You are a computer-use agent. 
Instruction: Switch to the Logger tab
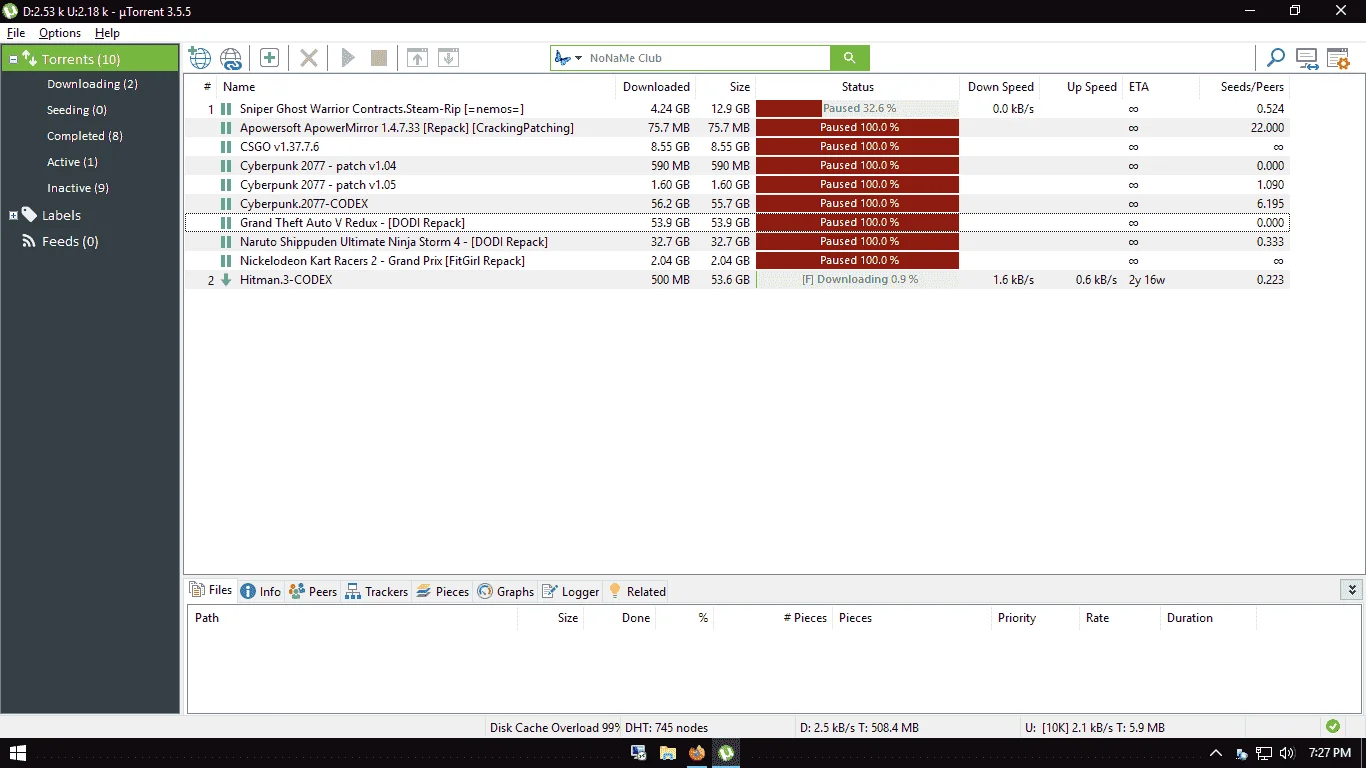pos(571,591)
